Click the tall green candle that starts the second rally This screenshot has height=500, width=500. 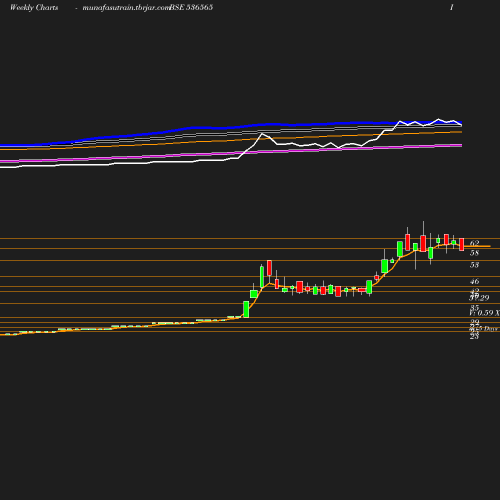point(369,287)
